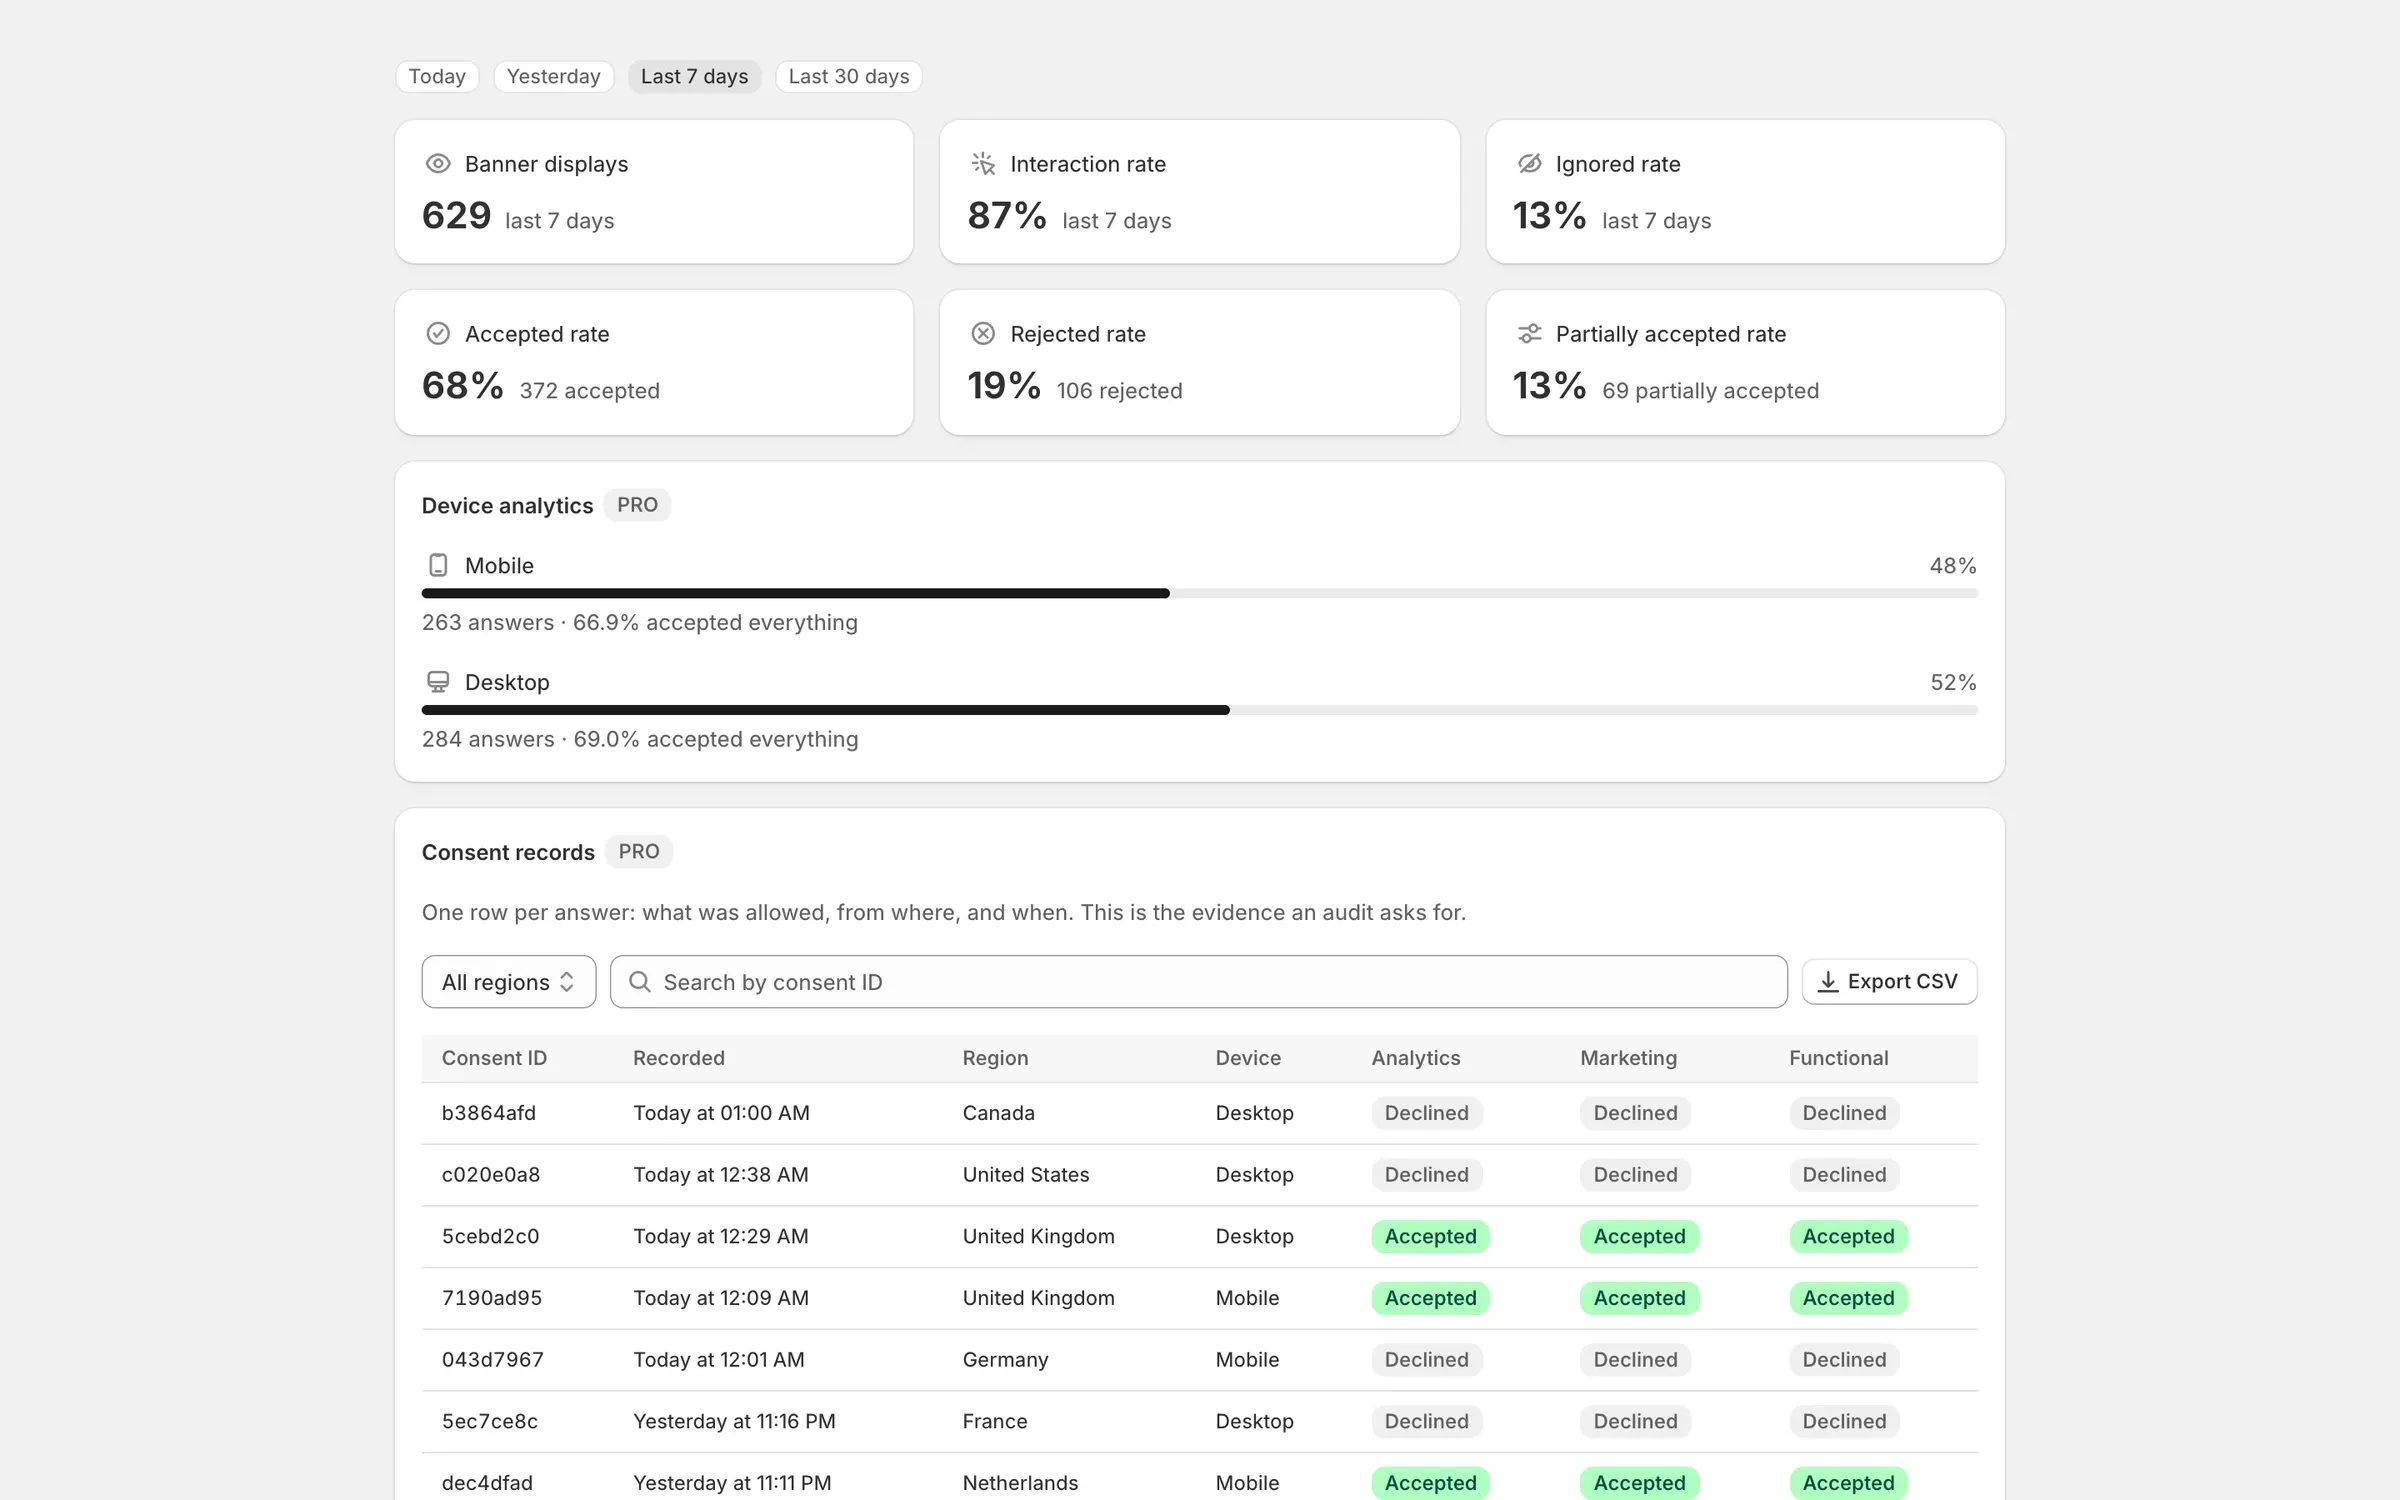Click the Recorded column header
The width and height of the screenshot is (2400, 1500).
point(679,1058)
